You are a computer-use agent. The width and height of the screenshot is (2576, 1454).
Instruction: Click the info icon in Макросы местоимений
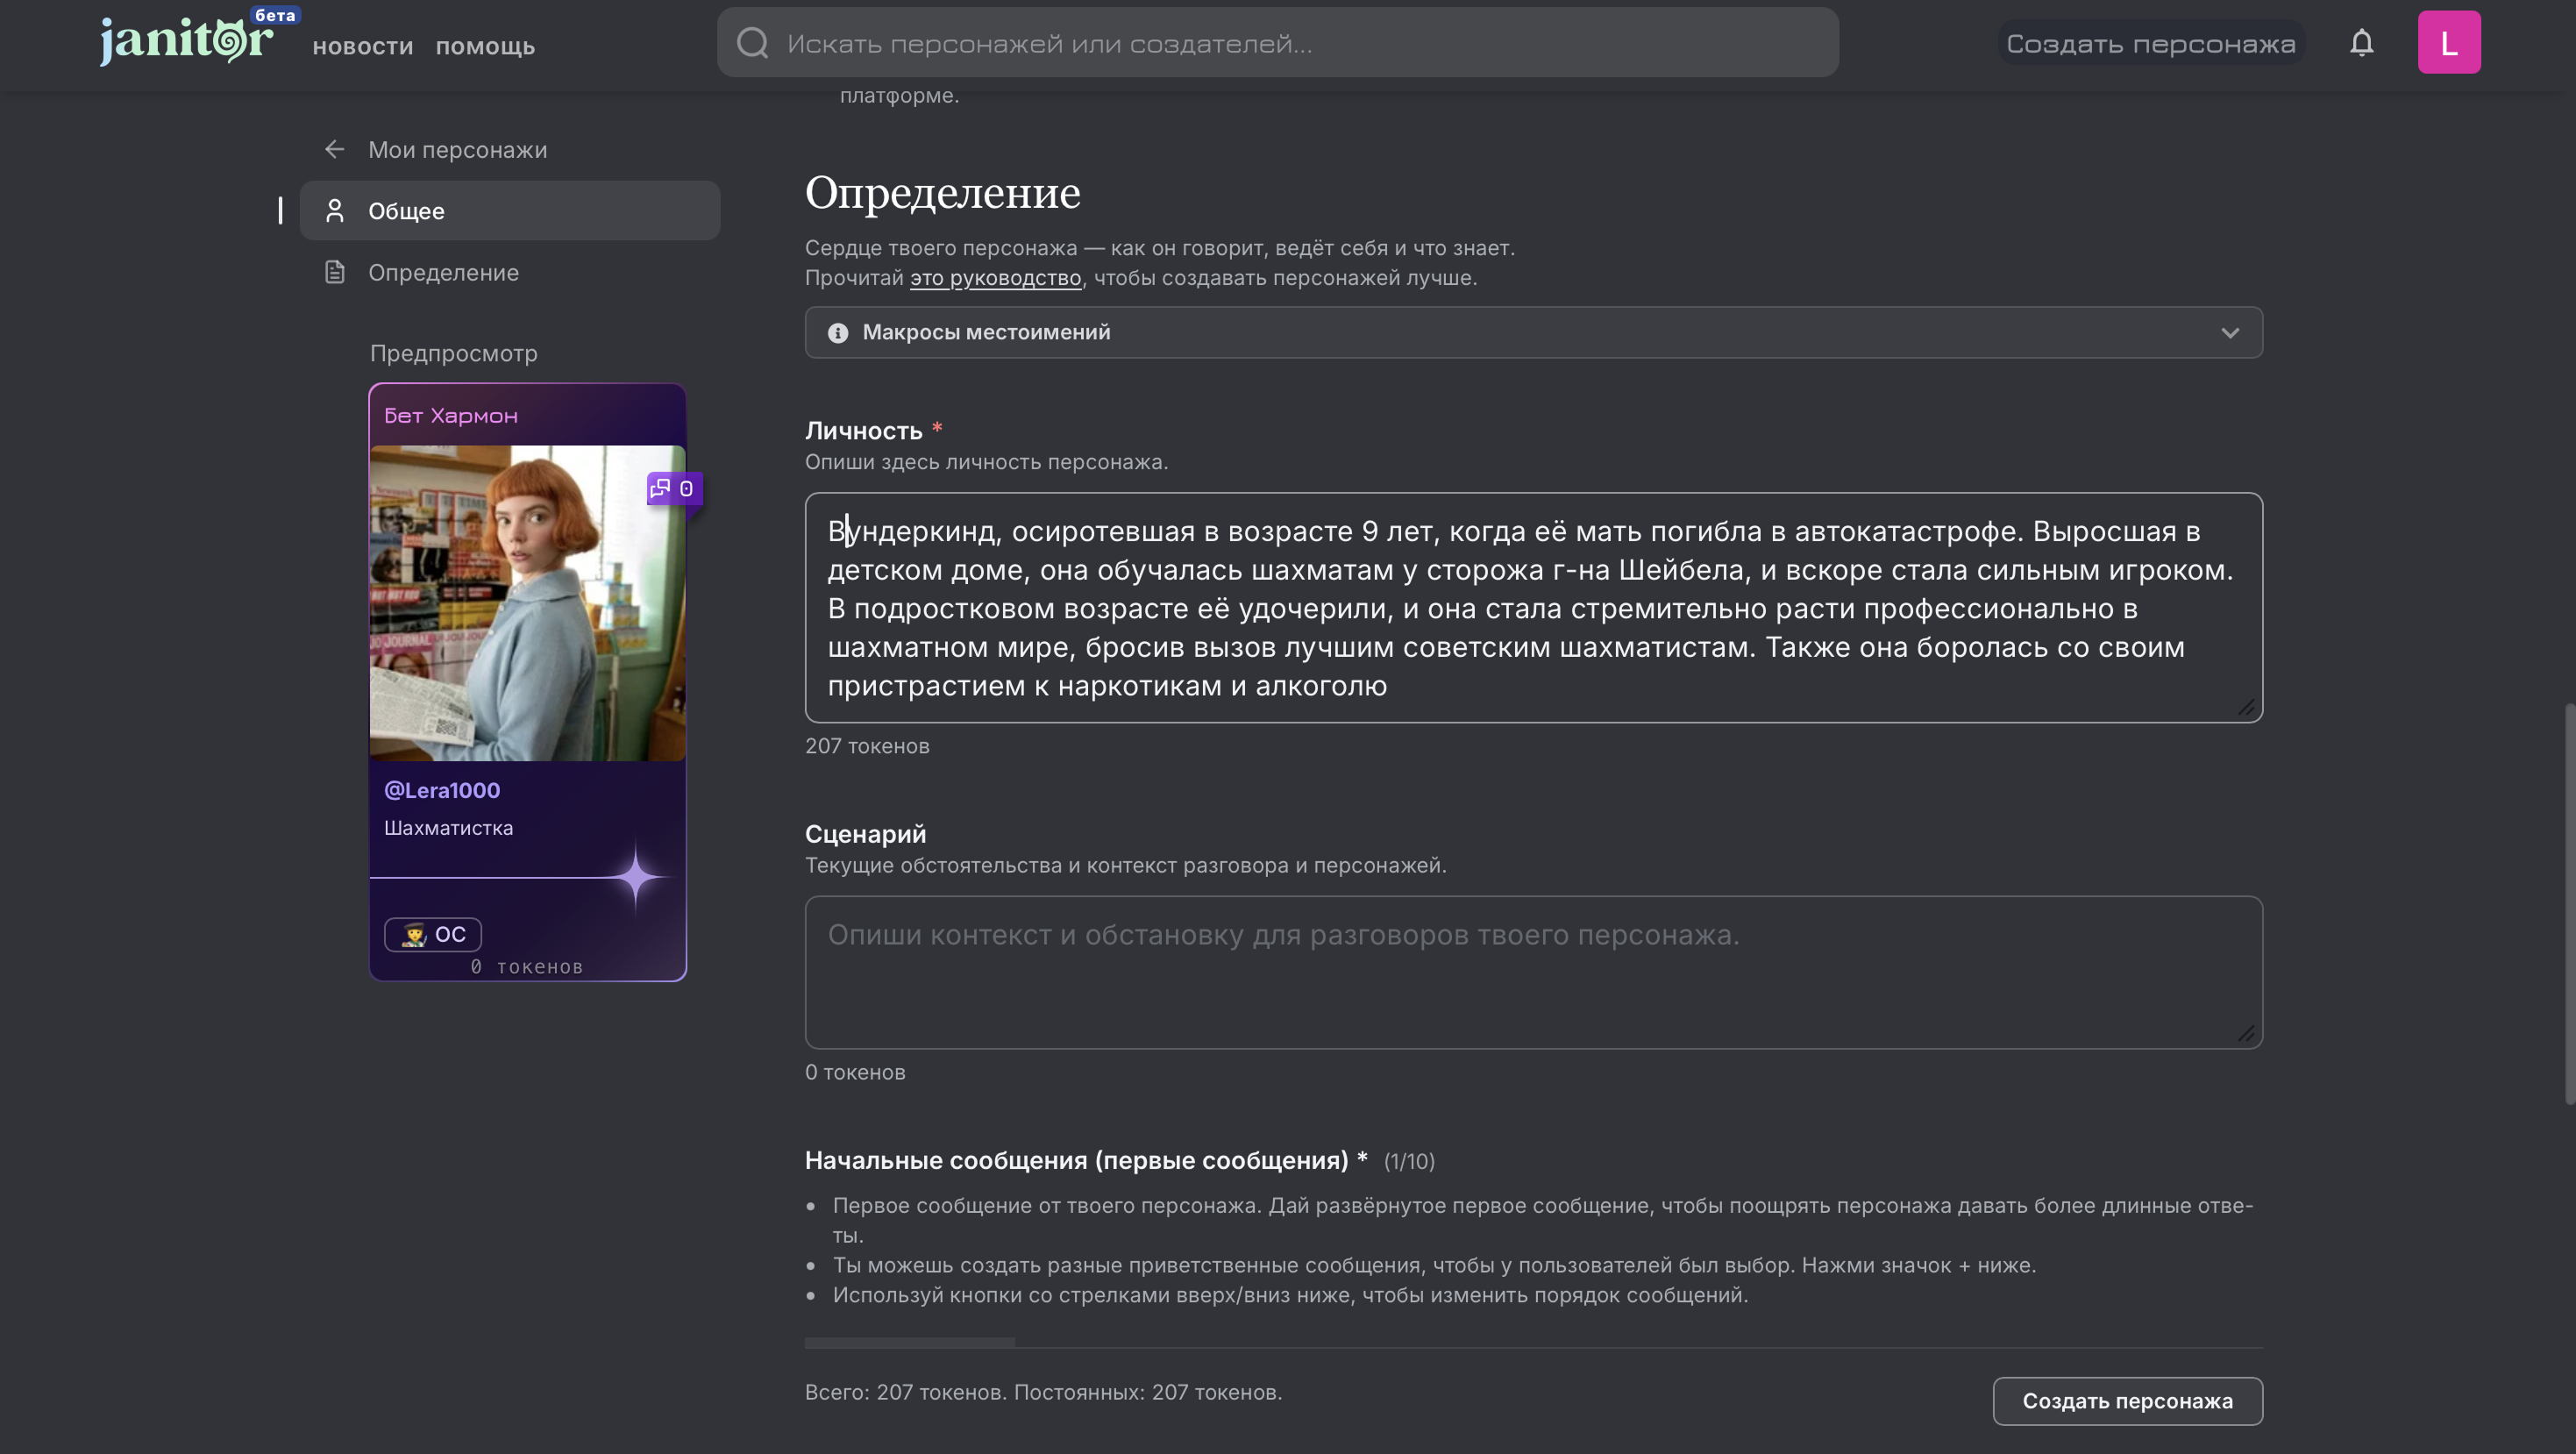click(x=838, y=333)
